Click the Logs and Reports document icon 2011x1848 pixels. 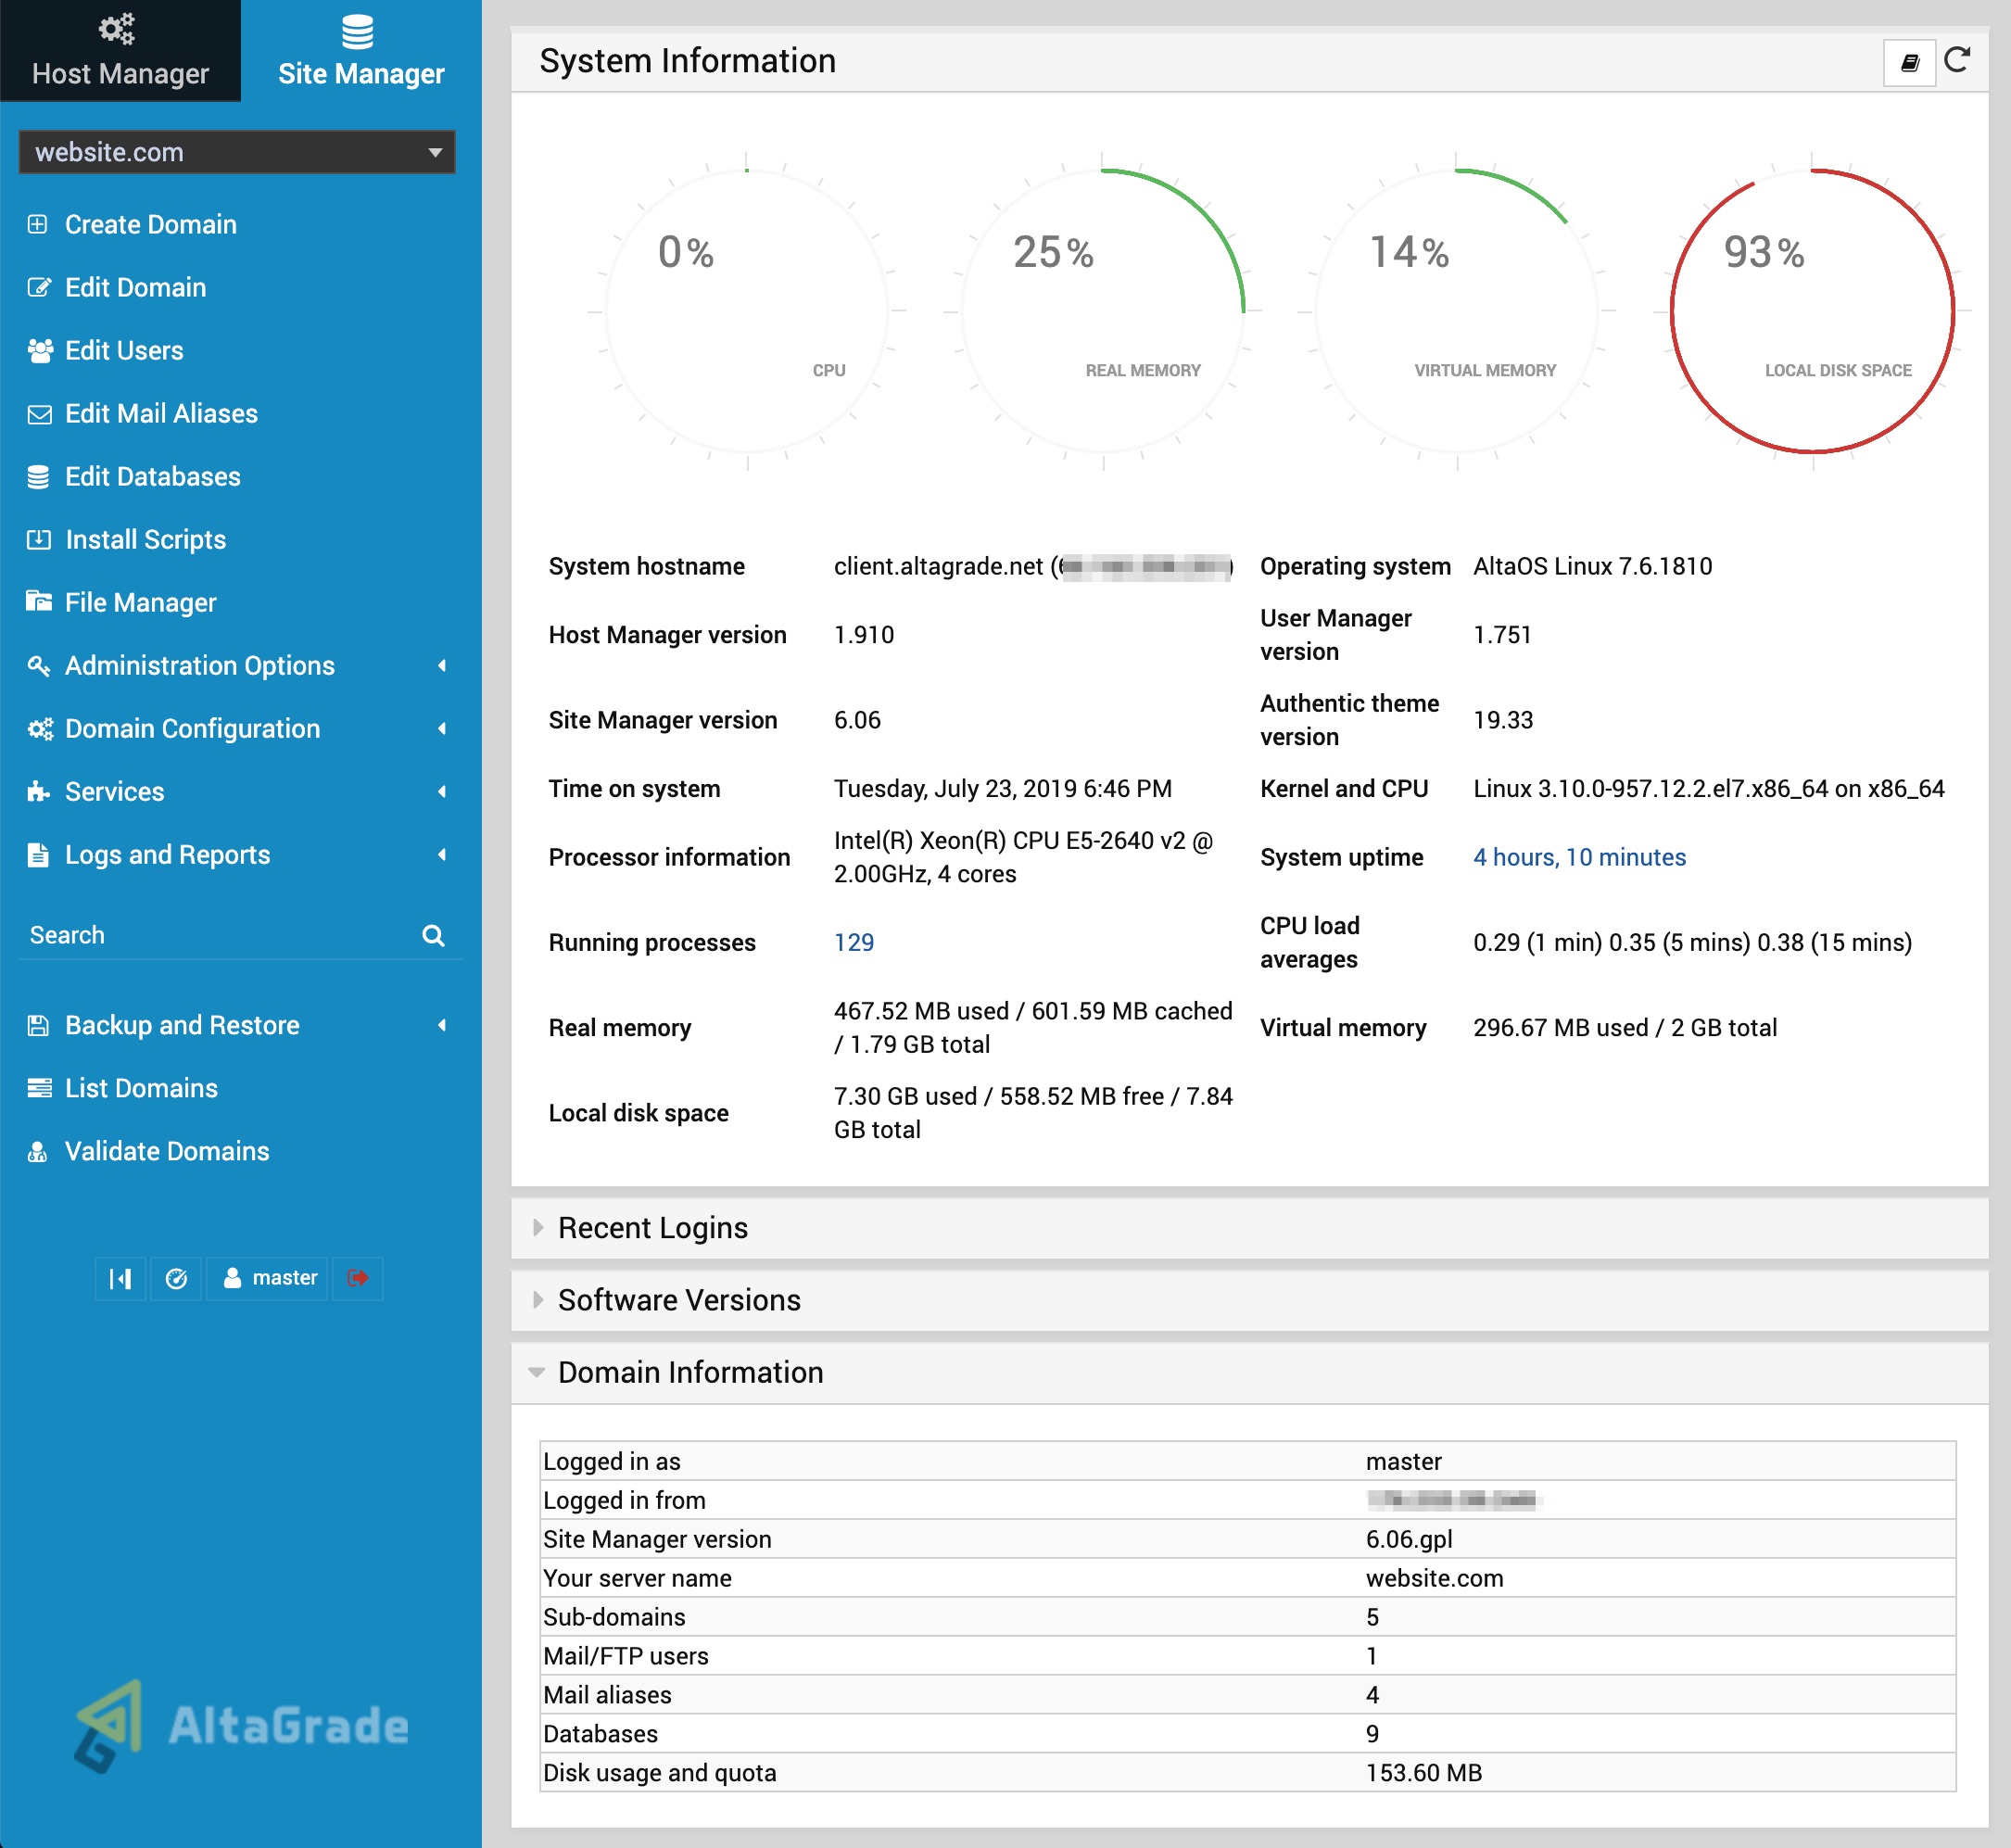click(x=38, y=855)
